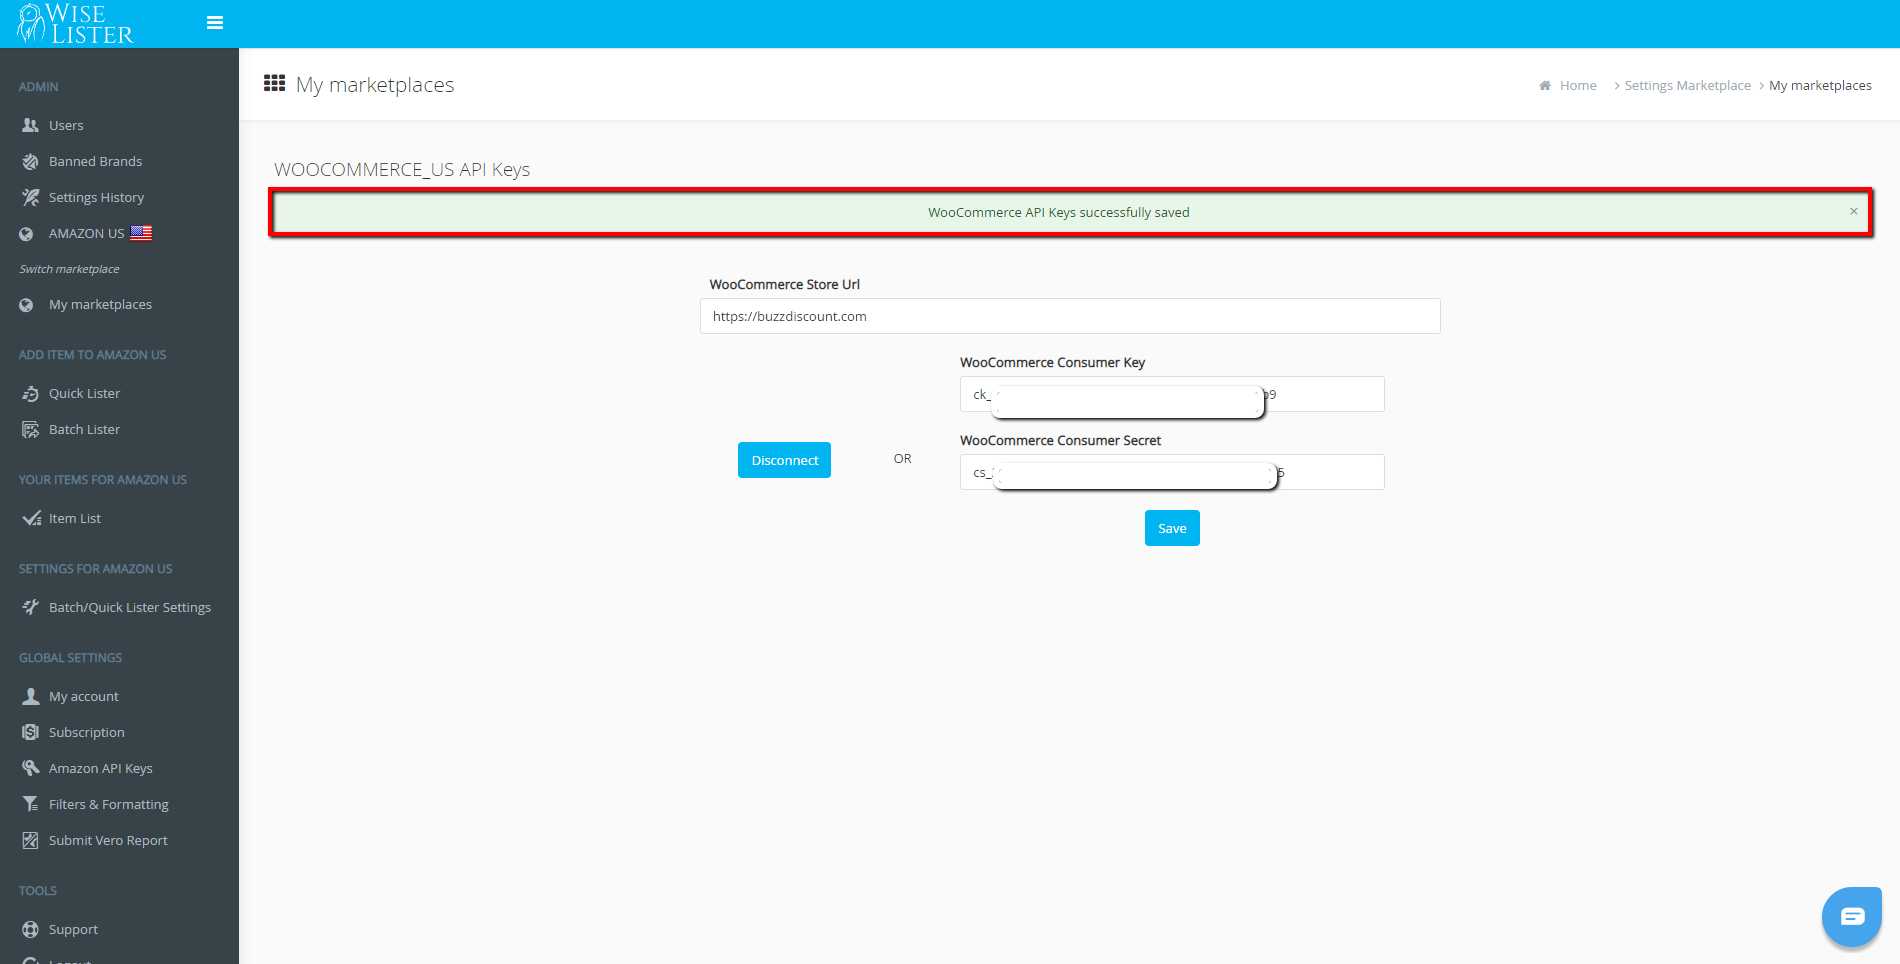Click the My account person icon
Viewport: 1900px width, 964px height.
pos(30,696)
